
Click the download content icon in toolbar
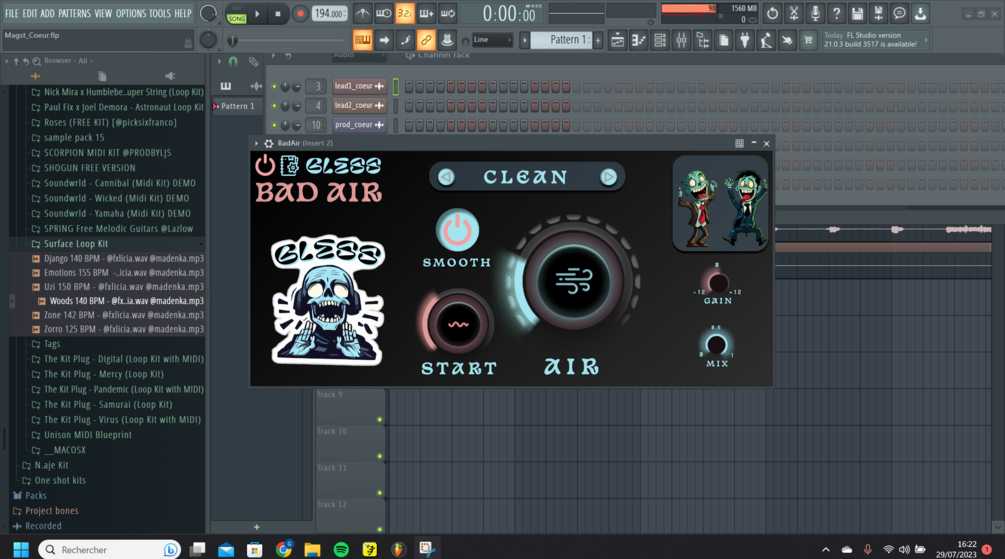click(x=920, y=13)
